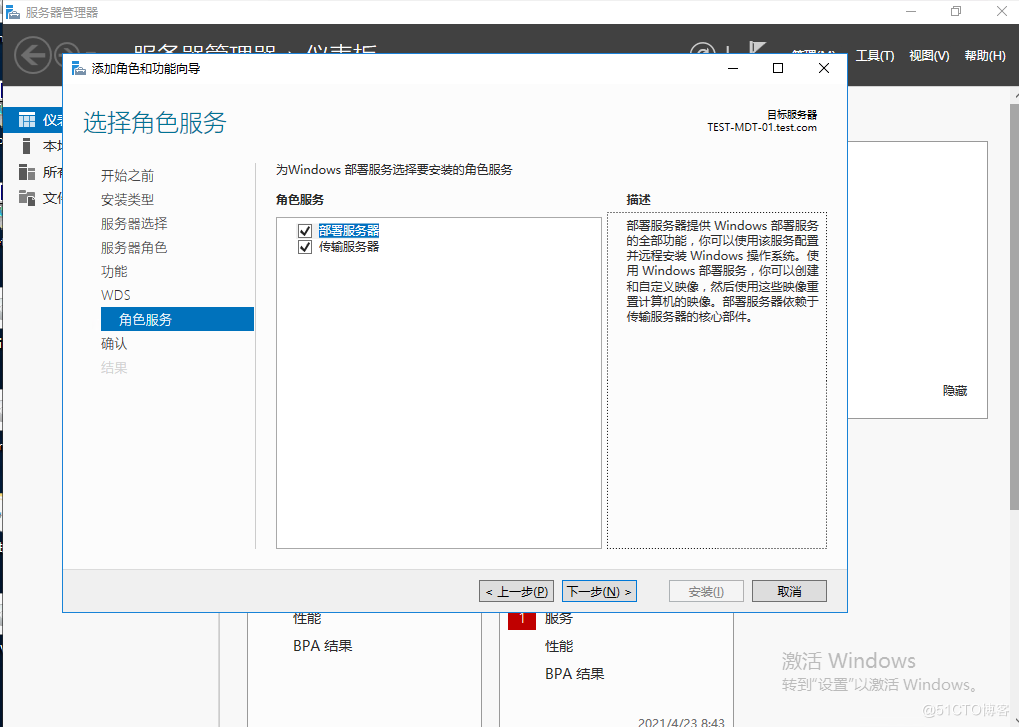Open the 安装类型 wizard step
The width and height of the screenshot is (1019, 727).
(127, 199)
